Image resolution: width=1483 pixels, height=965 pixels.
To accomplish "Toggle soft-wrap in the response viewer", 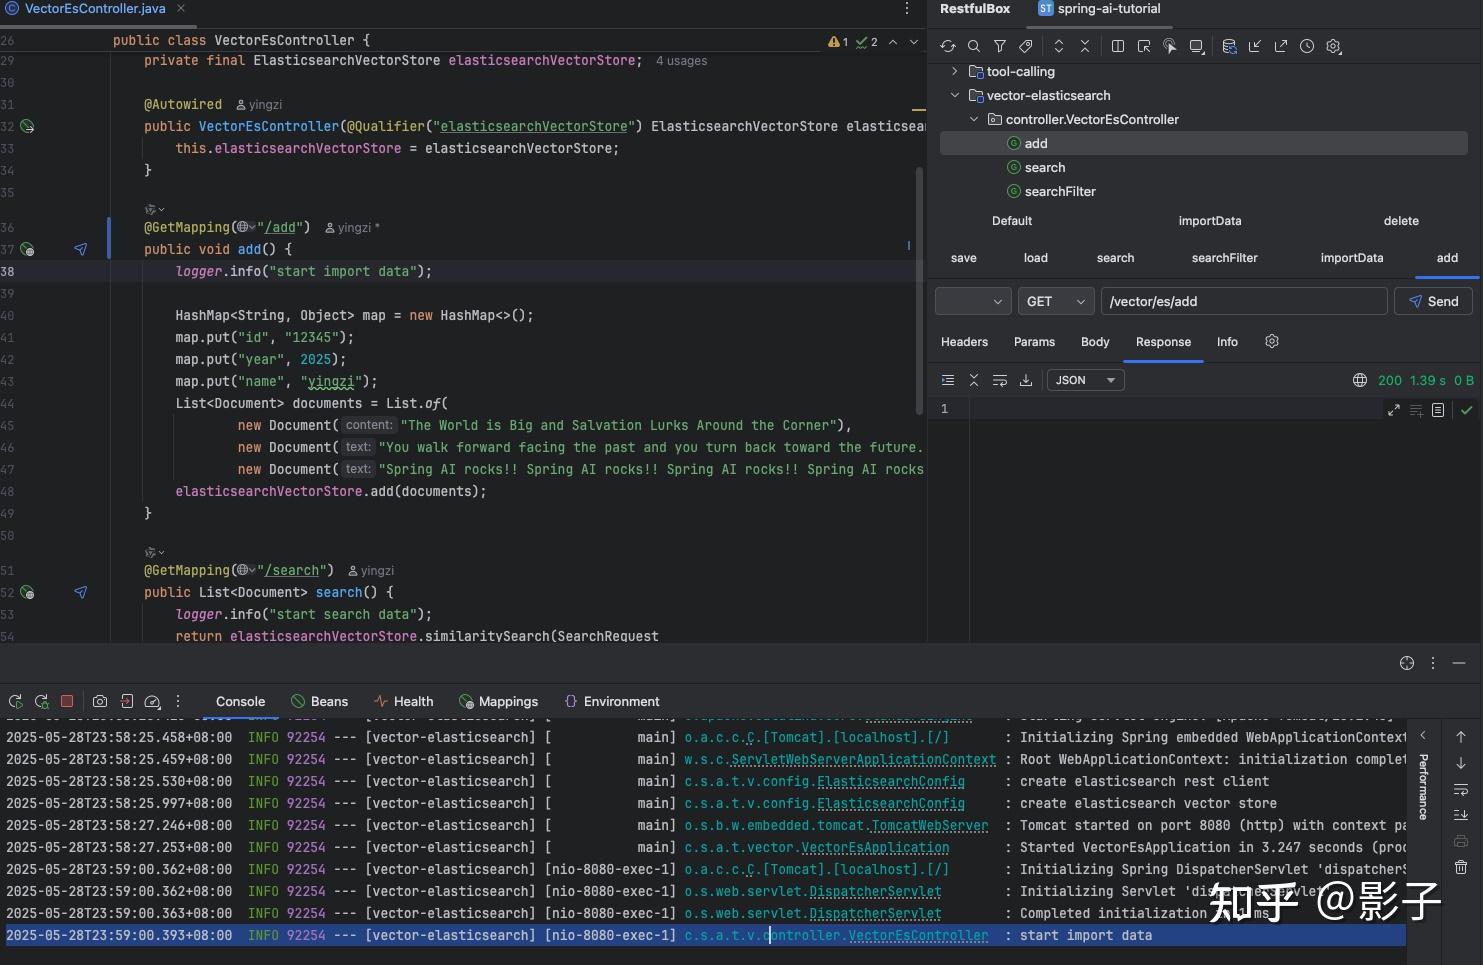I will [x=1000, y=380].
